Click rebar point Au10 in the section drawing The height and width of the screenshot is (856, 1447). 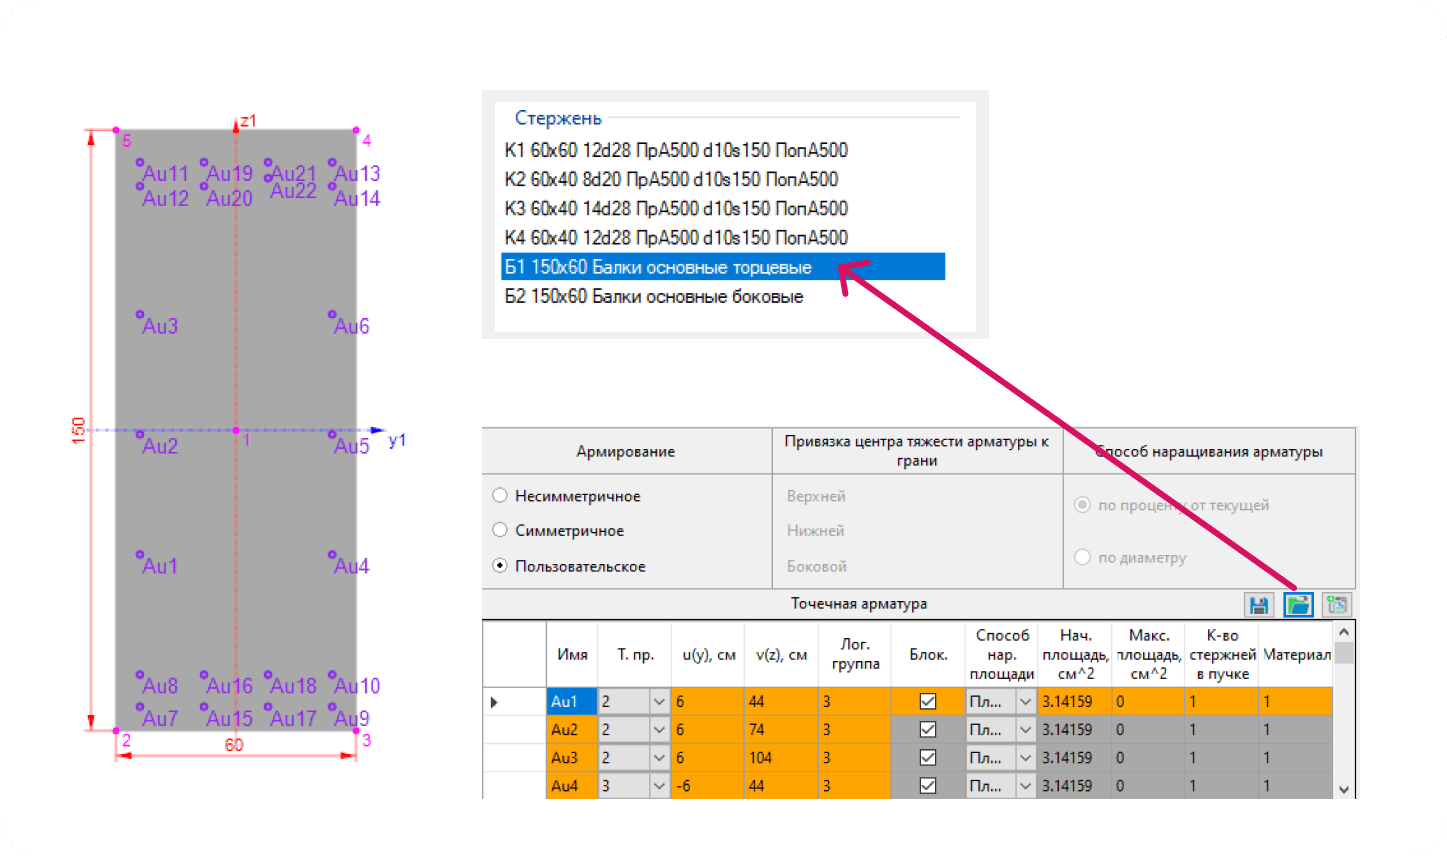(332, 674)
